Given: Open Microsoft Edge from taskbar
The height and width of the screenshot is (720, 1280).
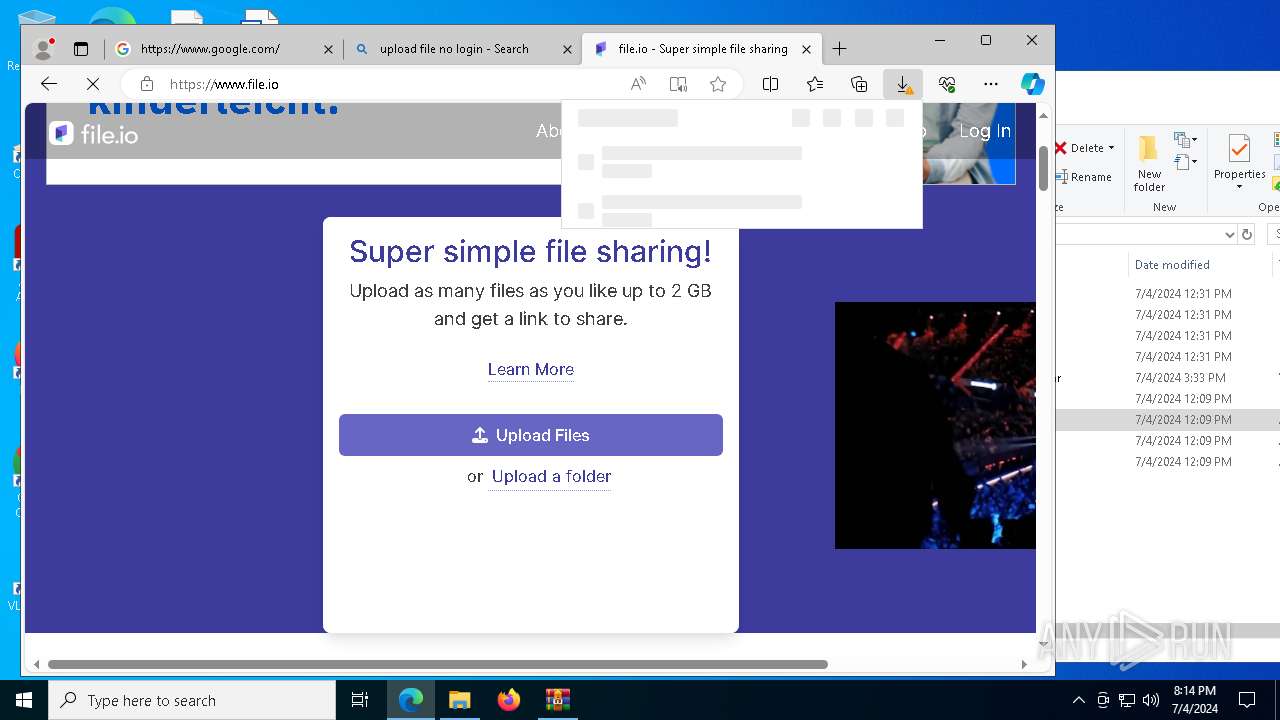Looking at the screenshot, I should pyautogui.click(x=411, y=700).
